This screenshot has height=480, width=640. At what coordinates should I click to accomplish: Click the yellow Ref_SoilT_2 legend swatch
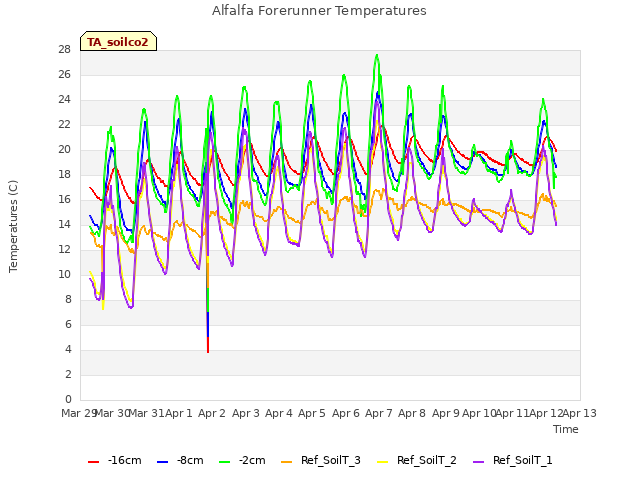point(382,462)
